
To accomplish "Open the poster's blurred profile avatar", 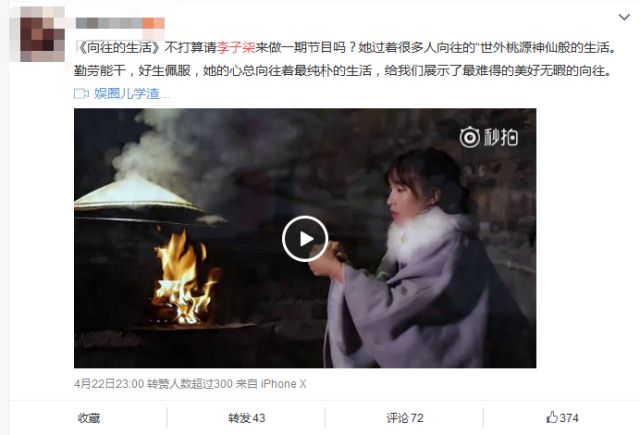I will [x=42, y=34].
